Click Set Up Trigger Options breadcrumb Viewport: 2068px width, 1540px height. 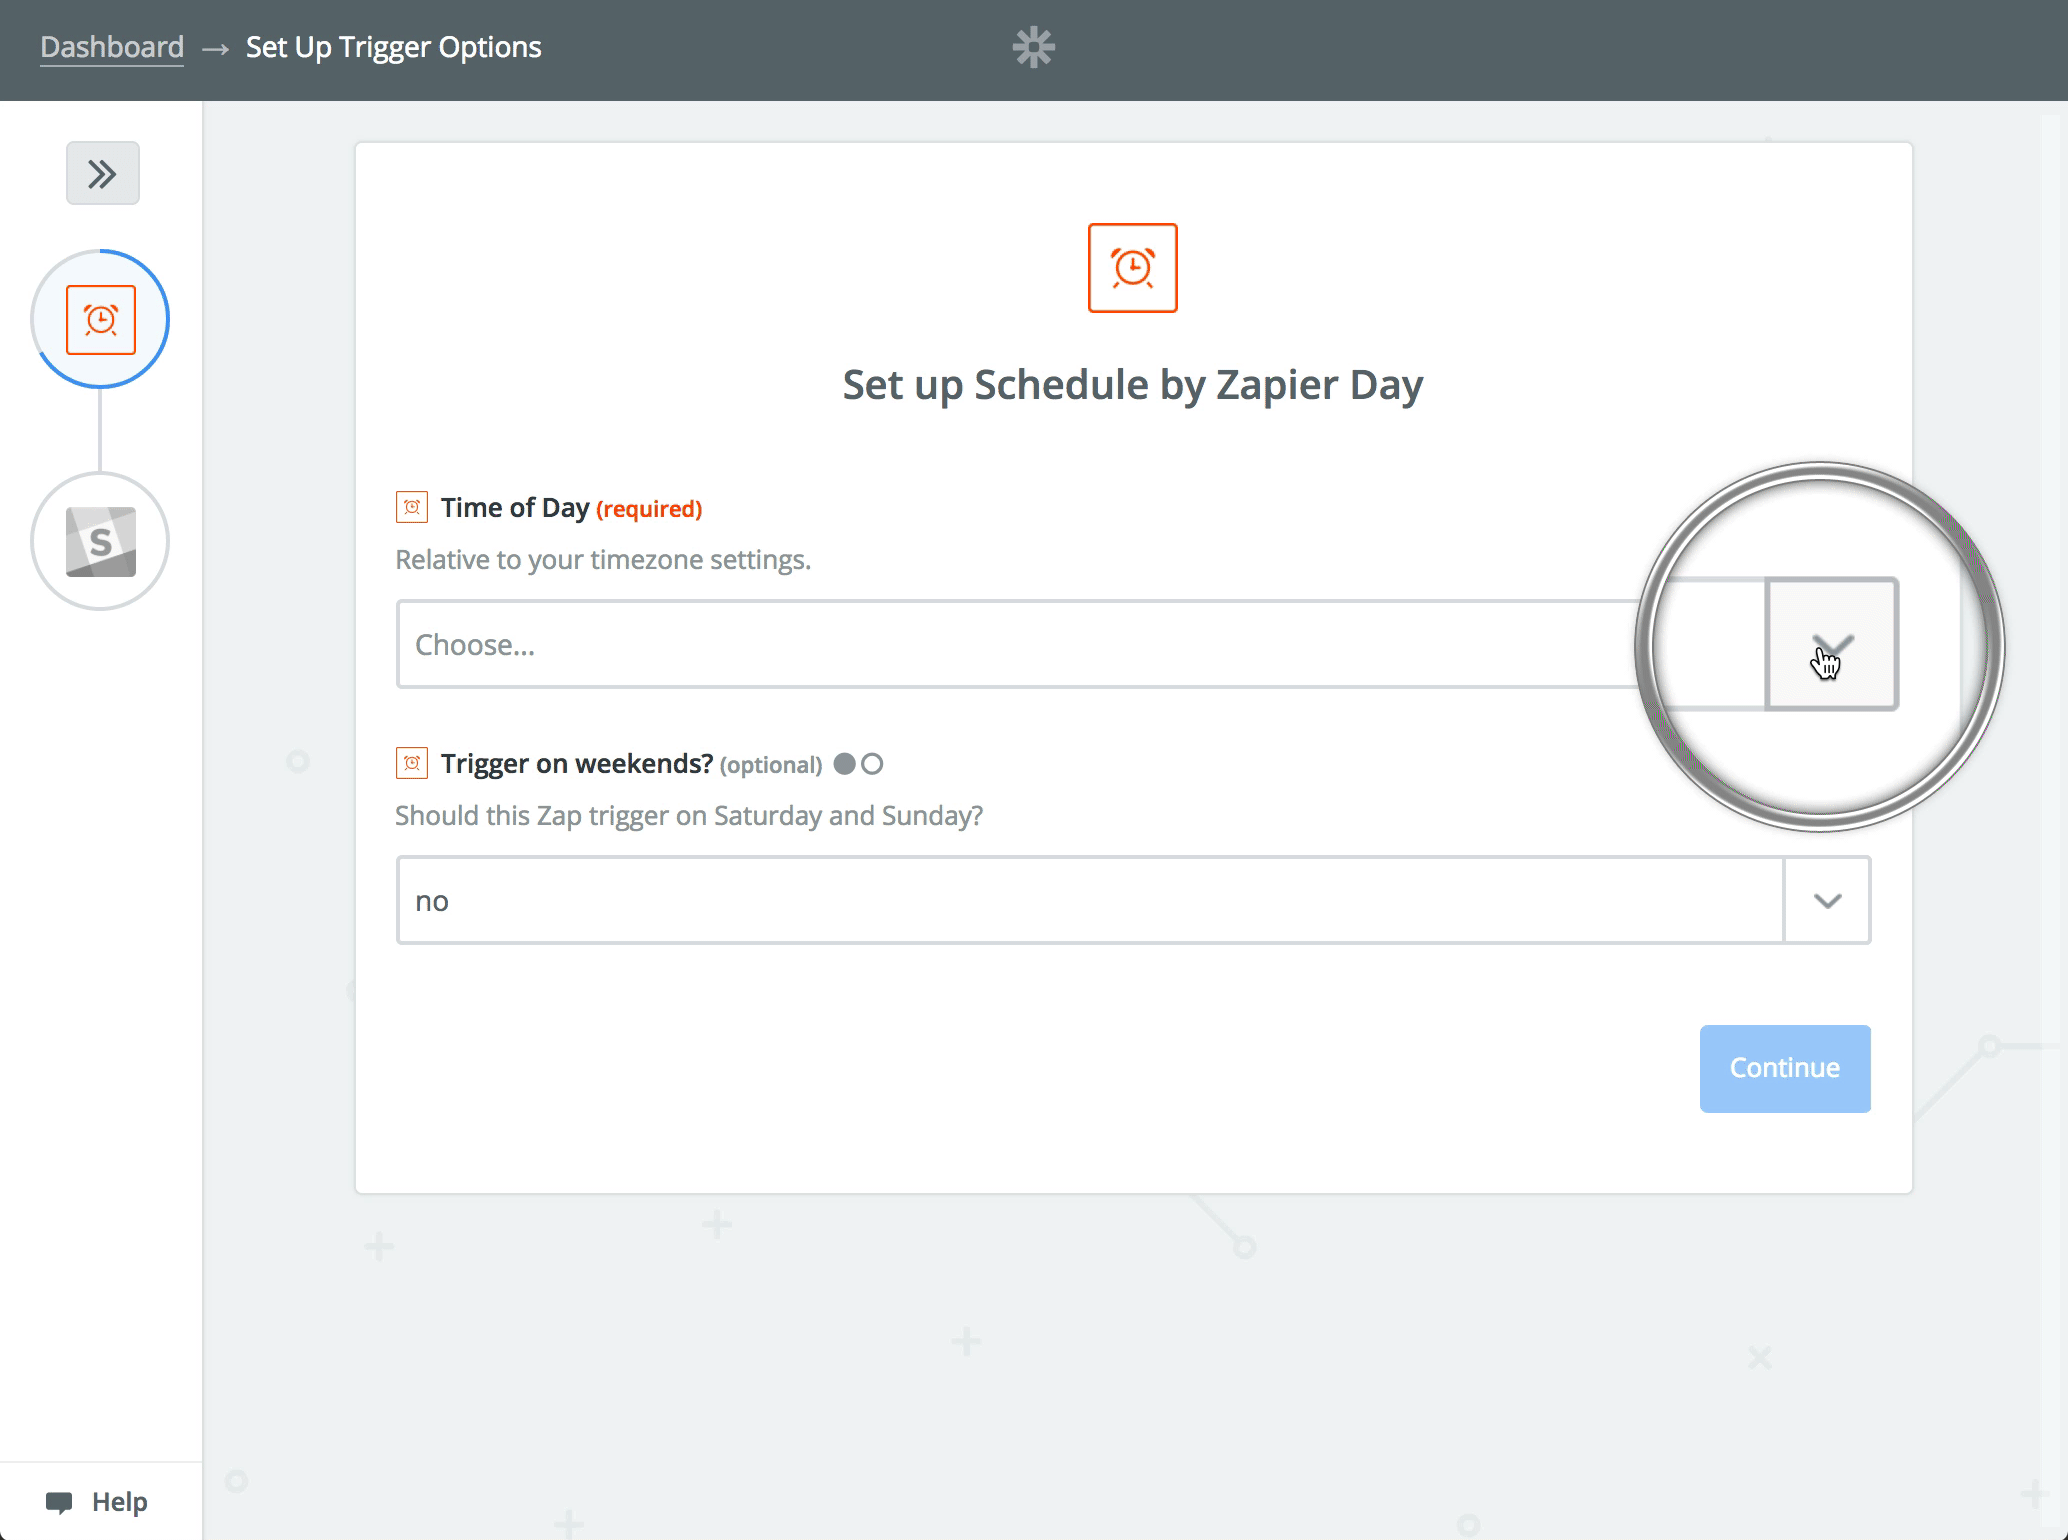coord(394,47)
